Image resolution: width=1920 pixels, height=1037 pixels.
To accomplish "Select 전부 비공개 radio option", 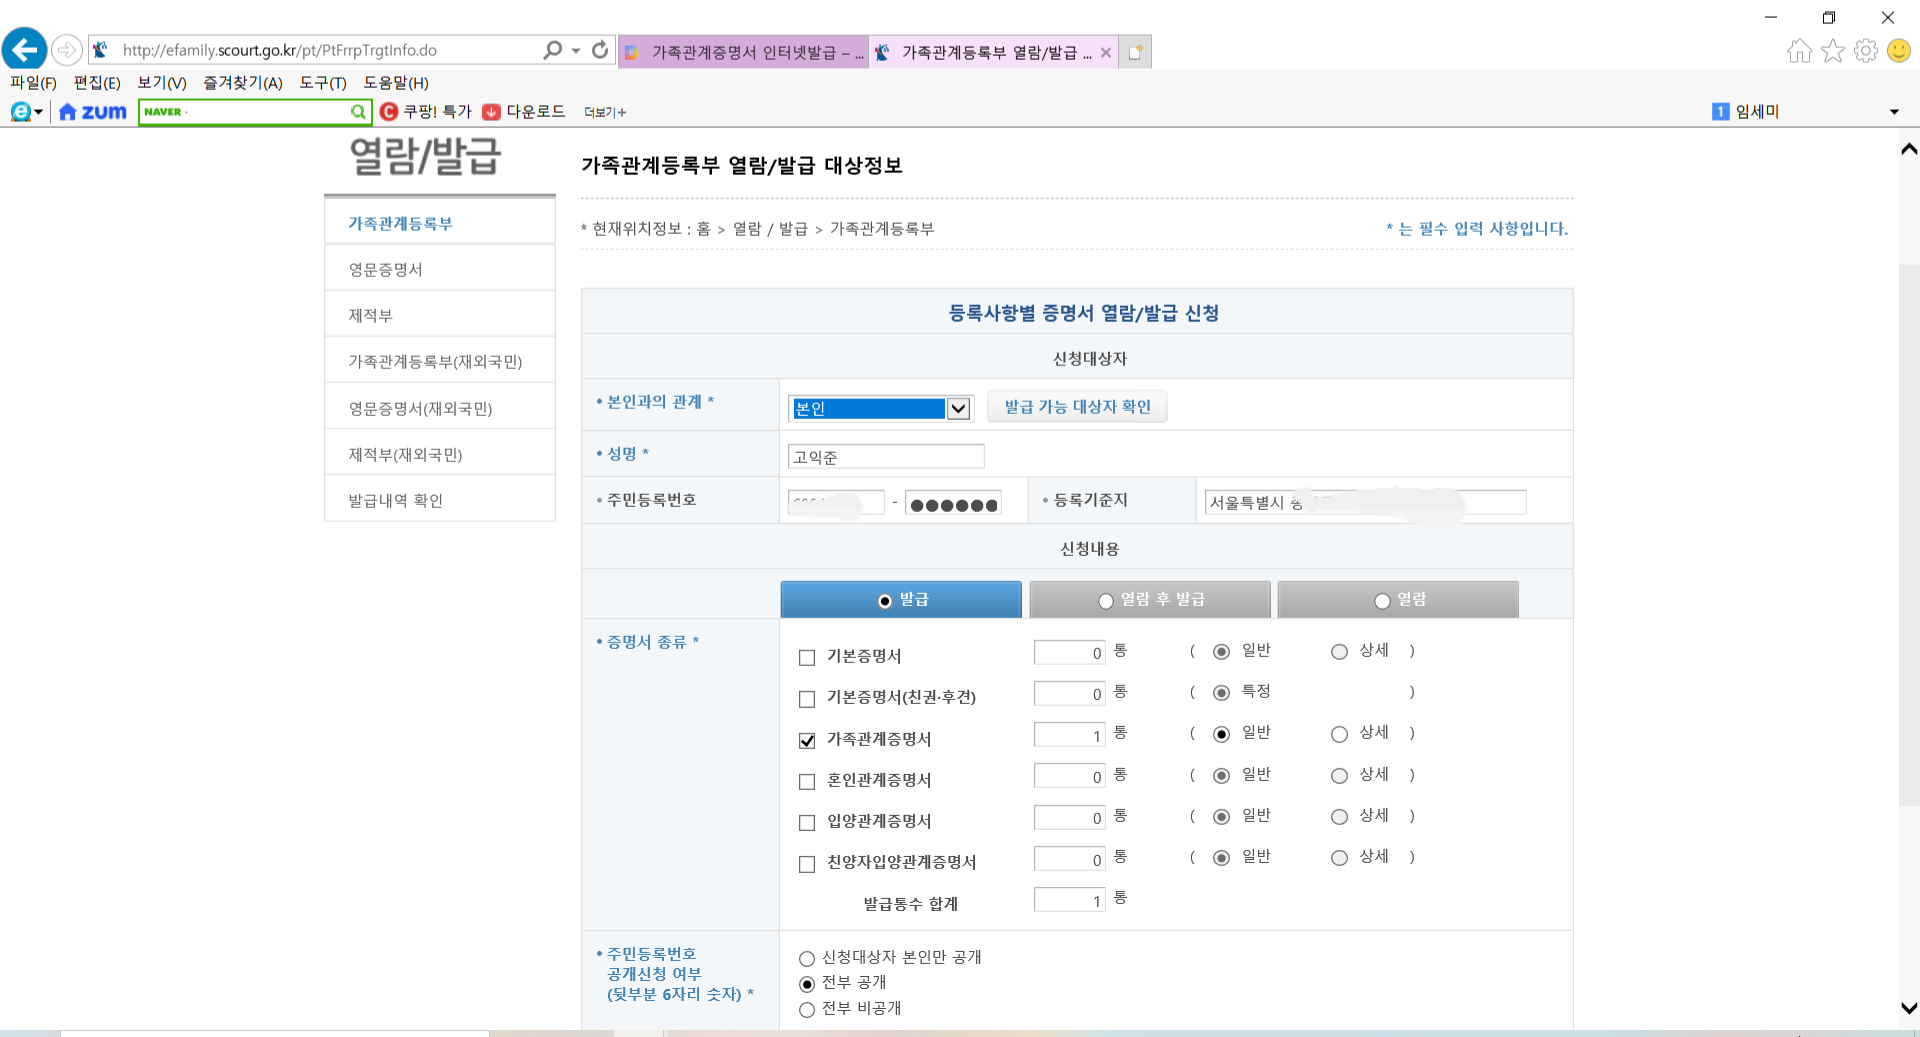I will point(807,1010).
